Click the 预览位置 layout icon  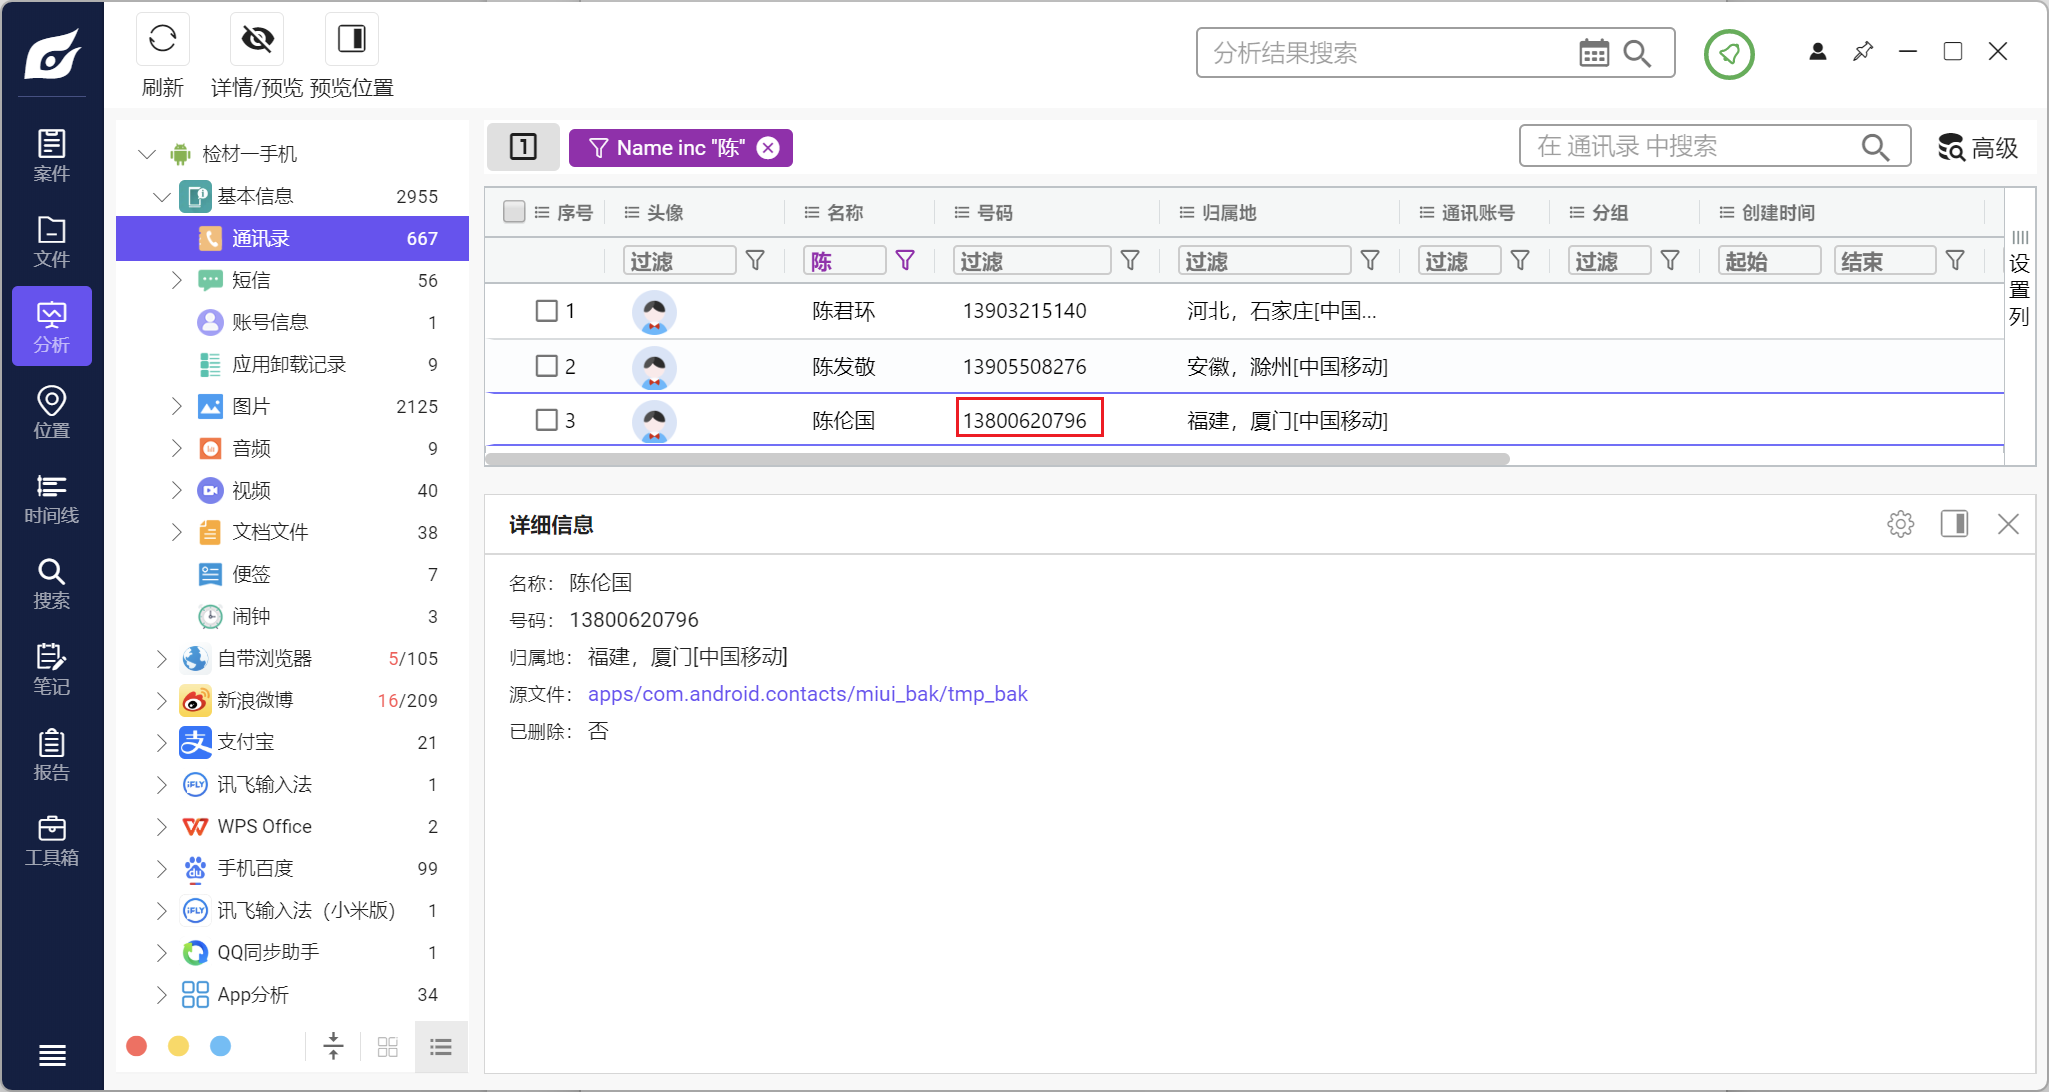pos(352,39)
